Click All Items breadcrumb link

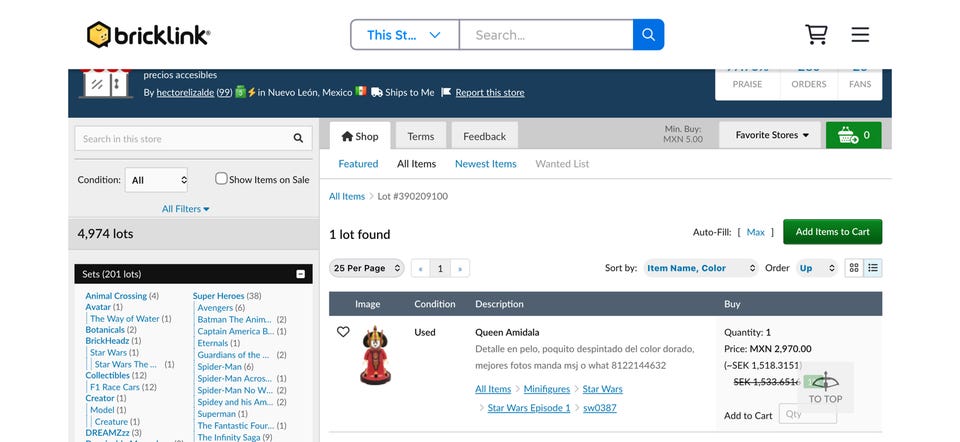[347, 197]
